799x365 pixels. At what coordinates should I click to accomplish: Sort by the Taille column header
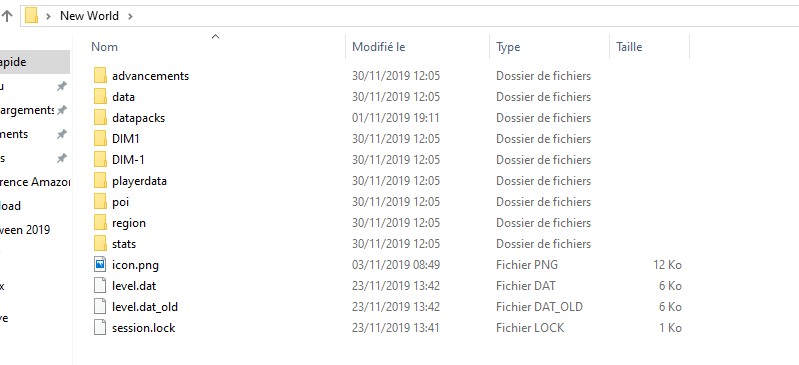point(629,47)
